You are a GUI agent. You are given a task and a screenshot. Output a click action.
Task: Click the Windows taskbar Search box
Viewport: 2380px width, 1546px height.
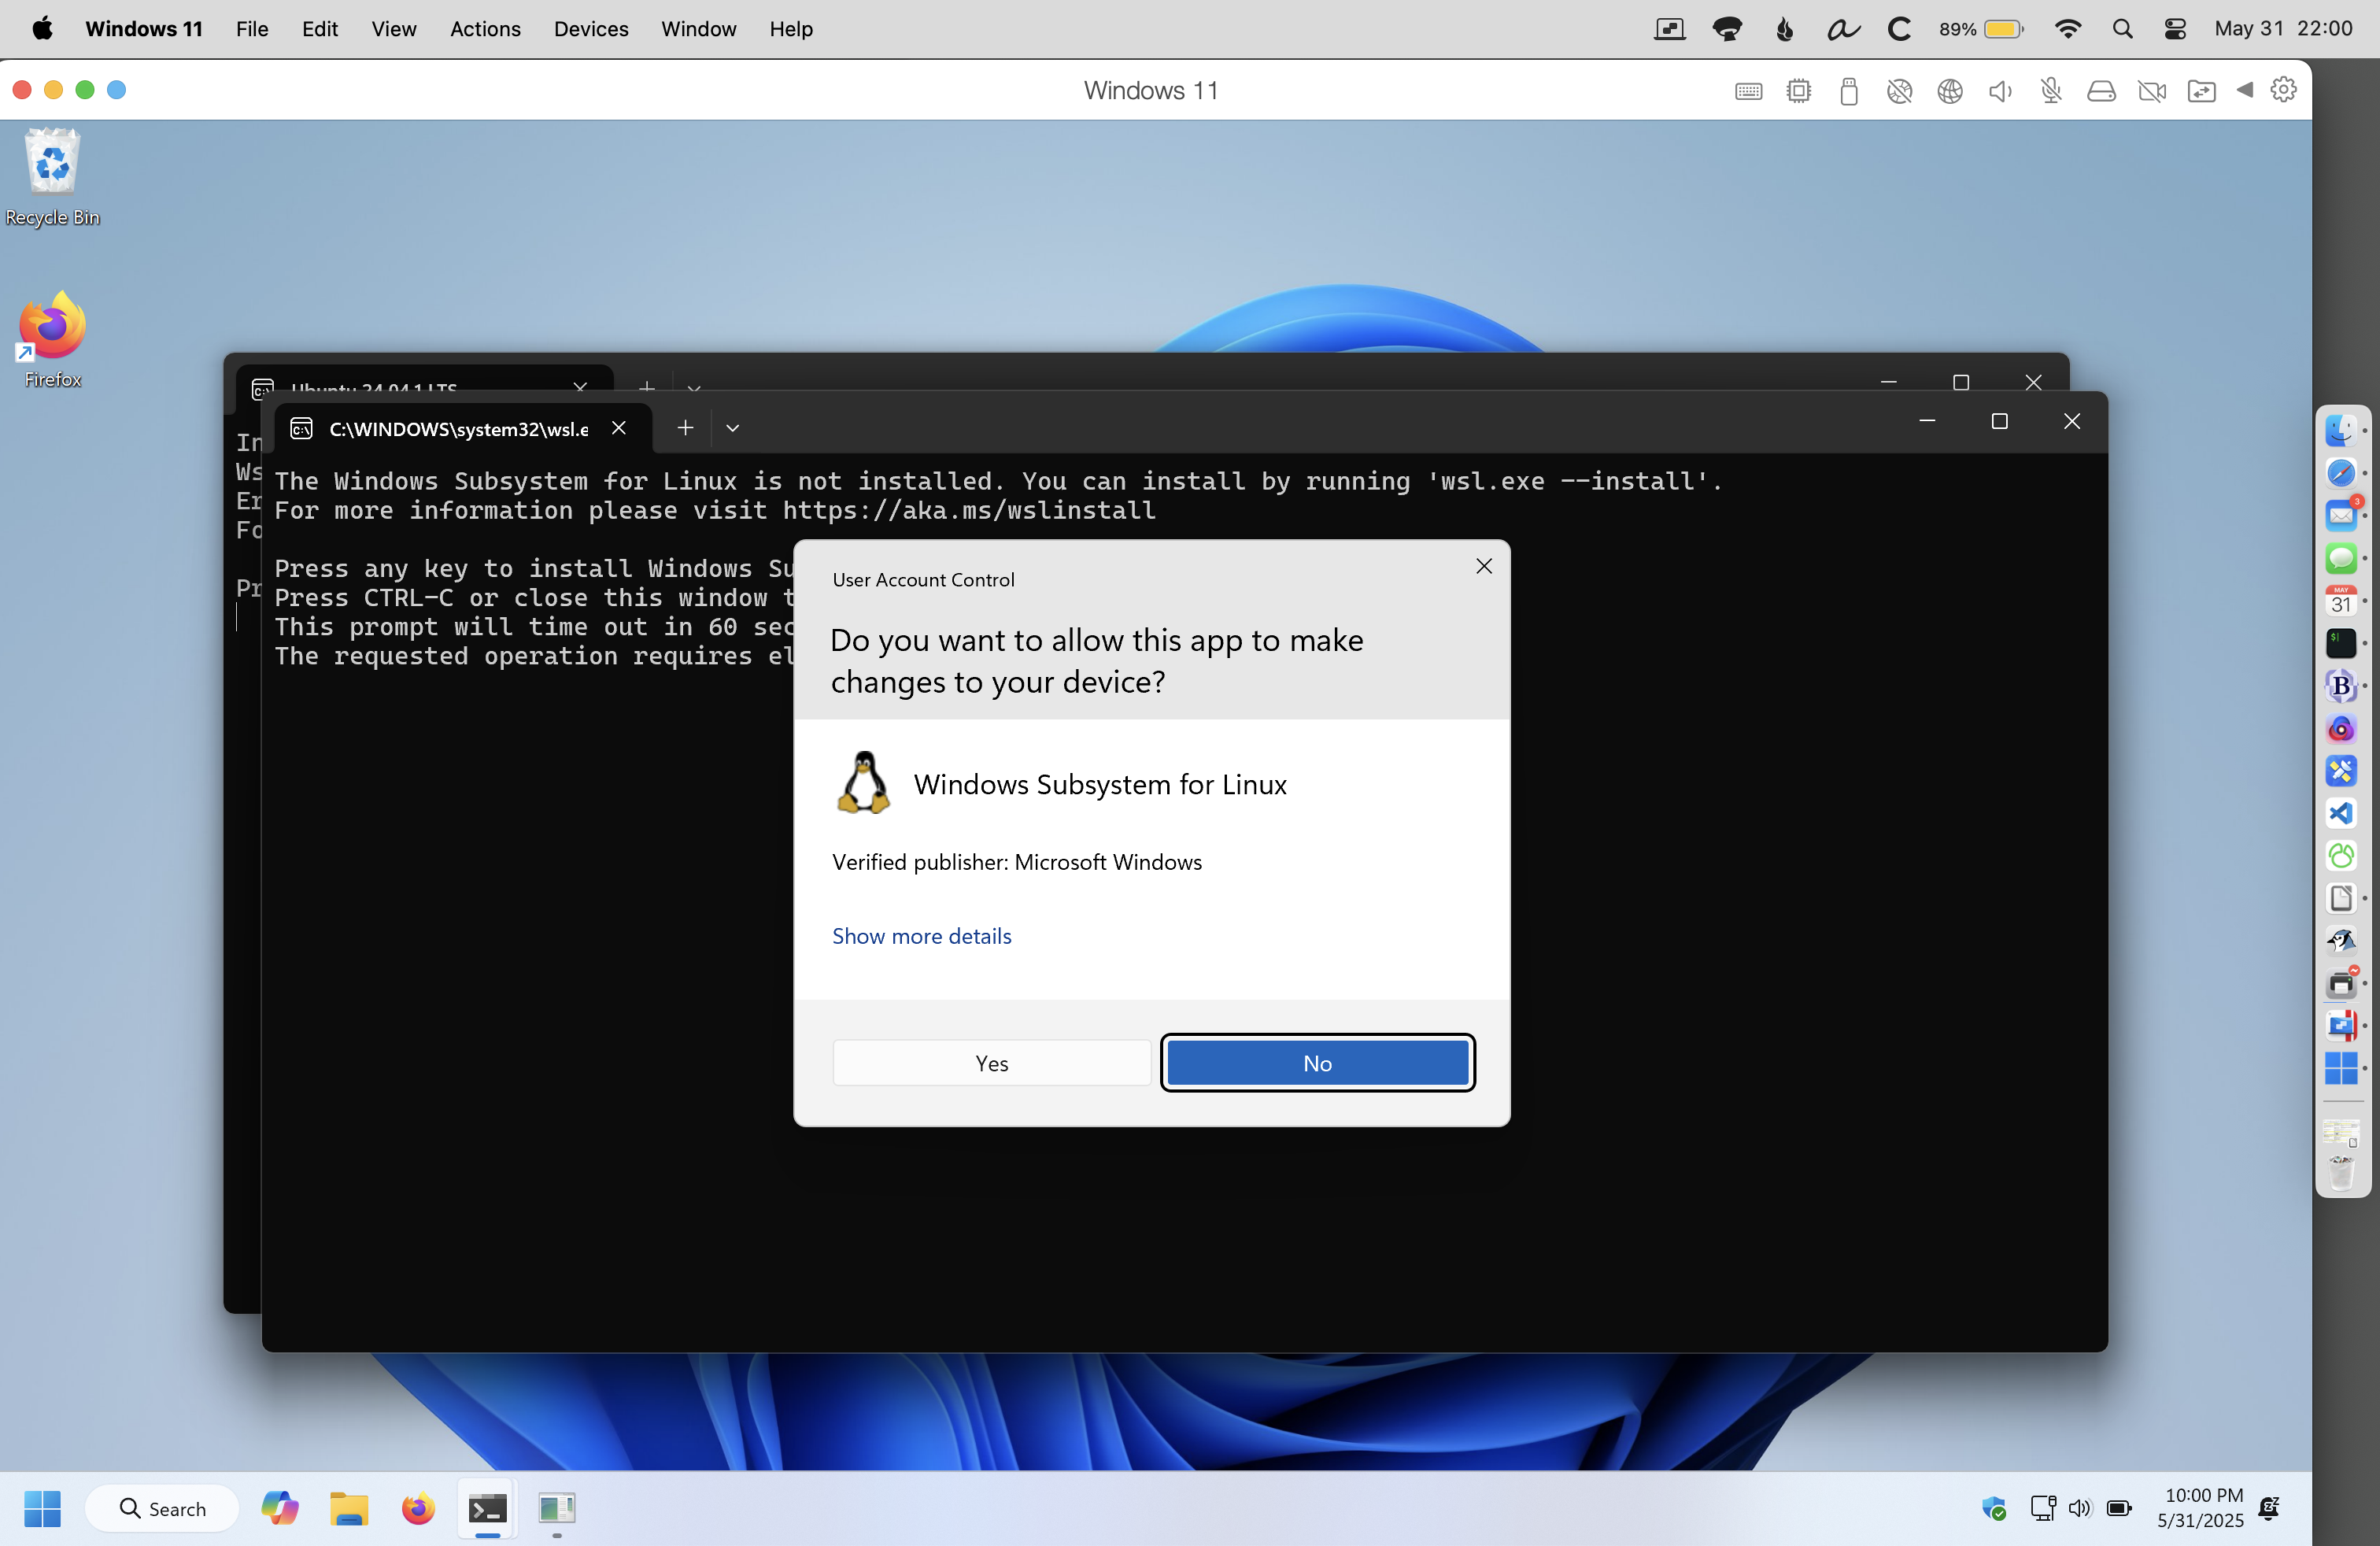pos(162,1508)
